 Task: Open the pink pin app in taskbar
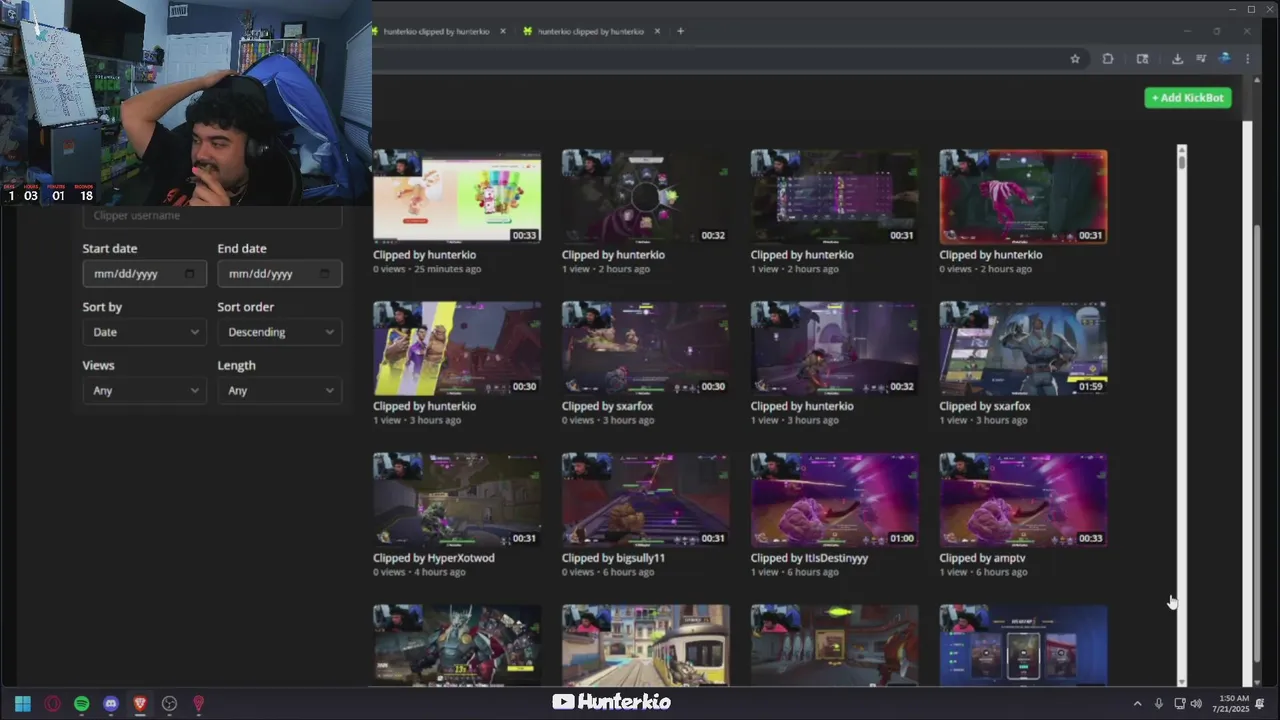coord(198,704)
